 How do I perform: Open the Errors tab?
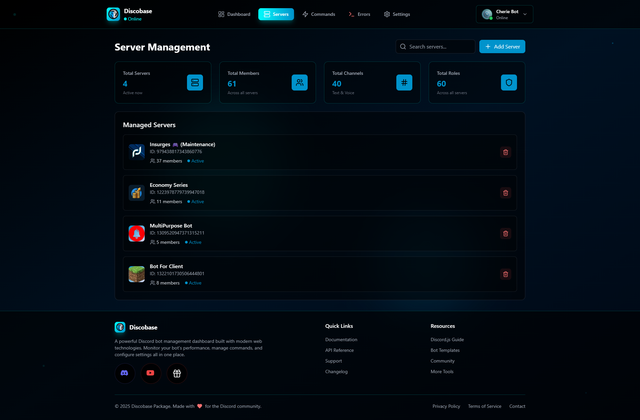(x=359, y=14)
